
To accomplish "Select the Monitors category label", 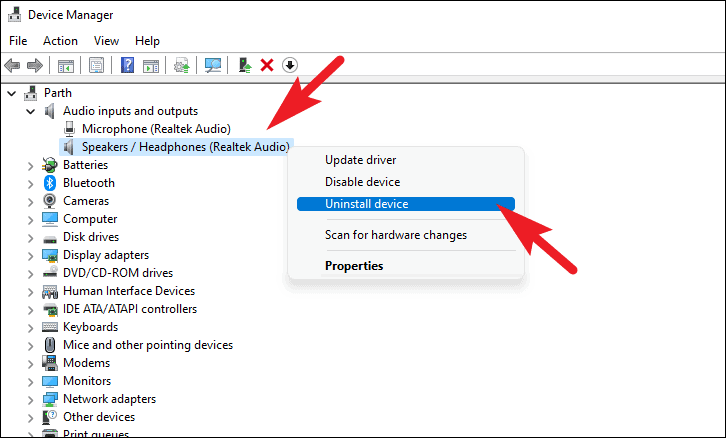I will tap(87, 381).
